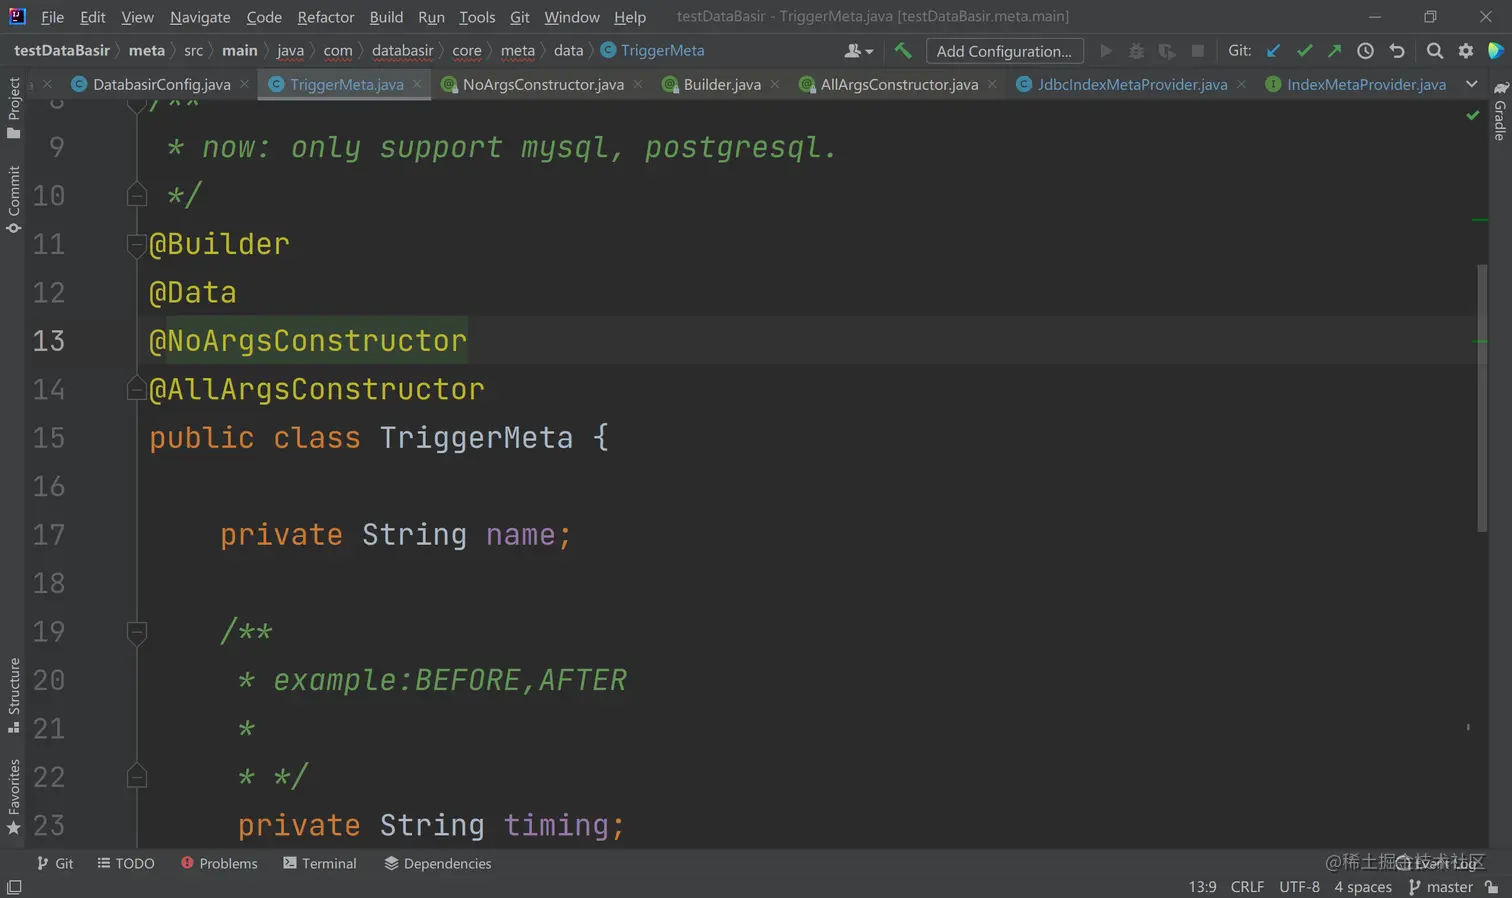Click the editor vertical scrollbar
The image size is (1512, 898).
(1482, 398)
